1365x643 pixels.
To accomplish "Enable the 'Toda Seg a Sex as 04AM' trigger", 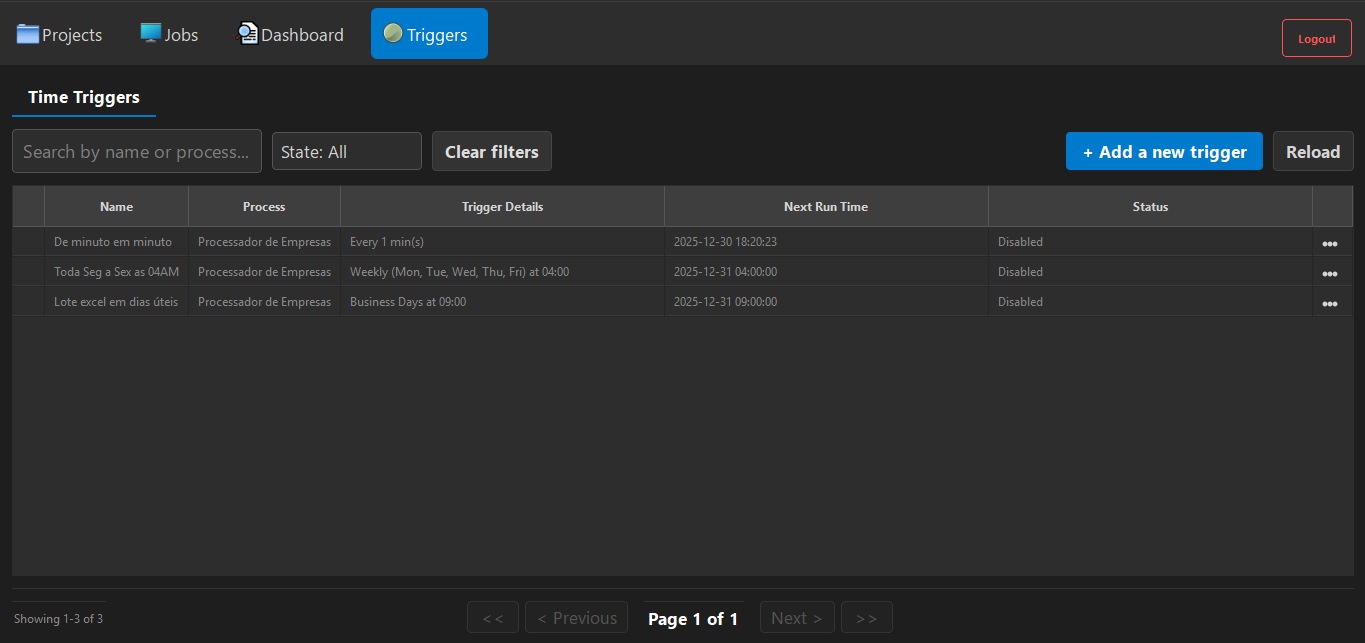I will pos(1020,272).
